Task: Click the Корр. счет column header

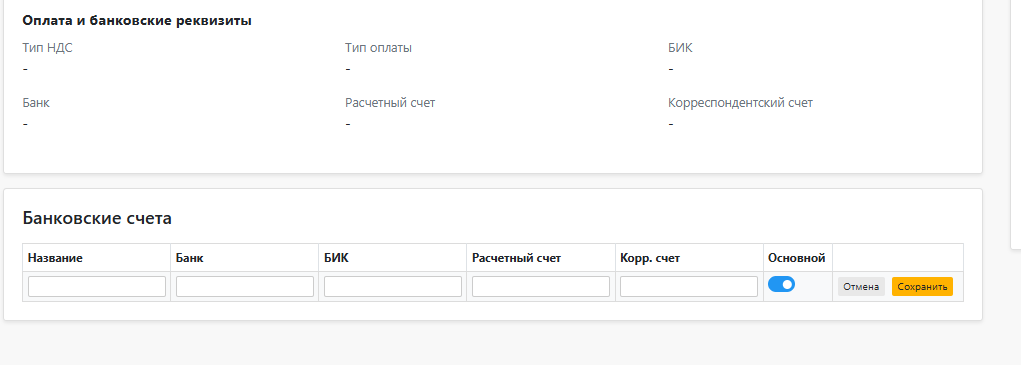Action: click(x=650, y=258)
